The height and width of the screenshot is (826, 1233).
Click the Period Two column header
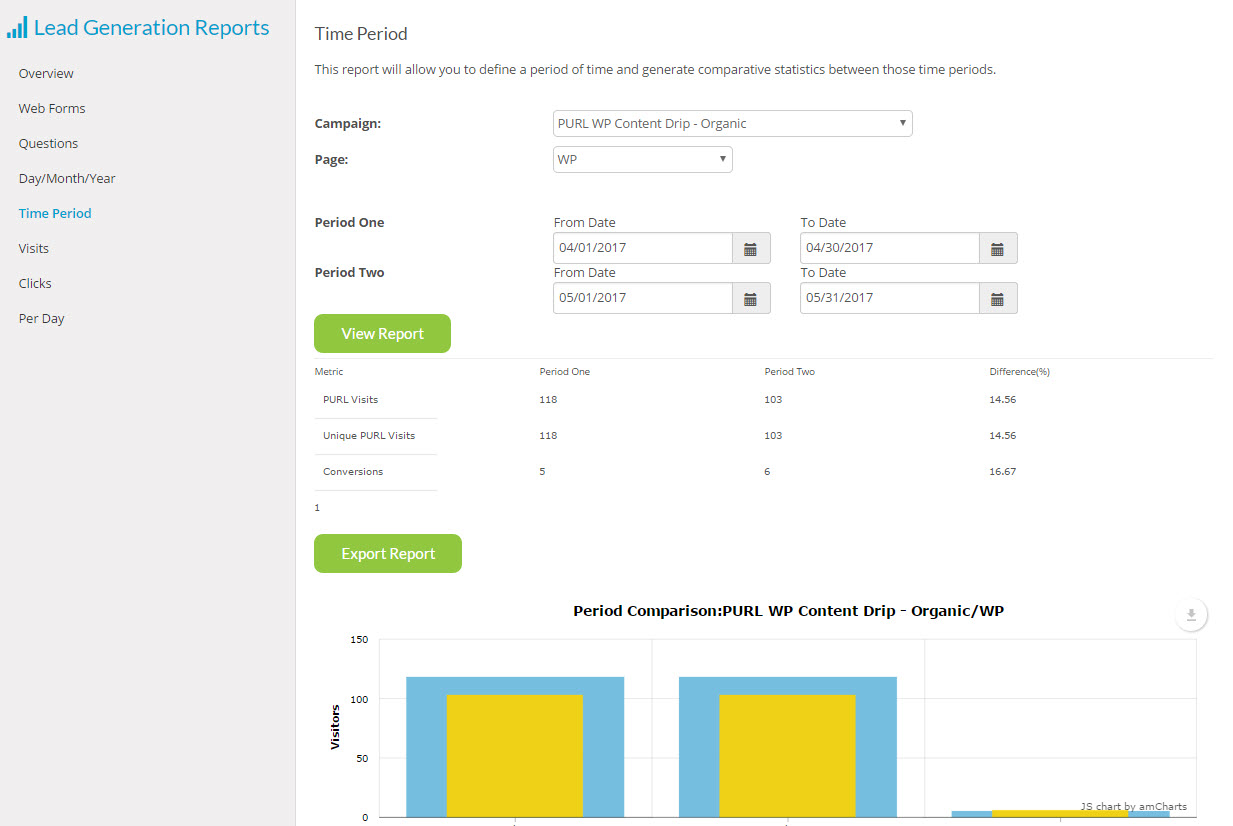coord(790,372)
